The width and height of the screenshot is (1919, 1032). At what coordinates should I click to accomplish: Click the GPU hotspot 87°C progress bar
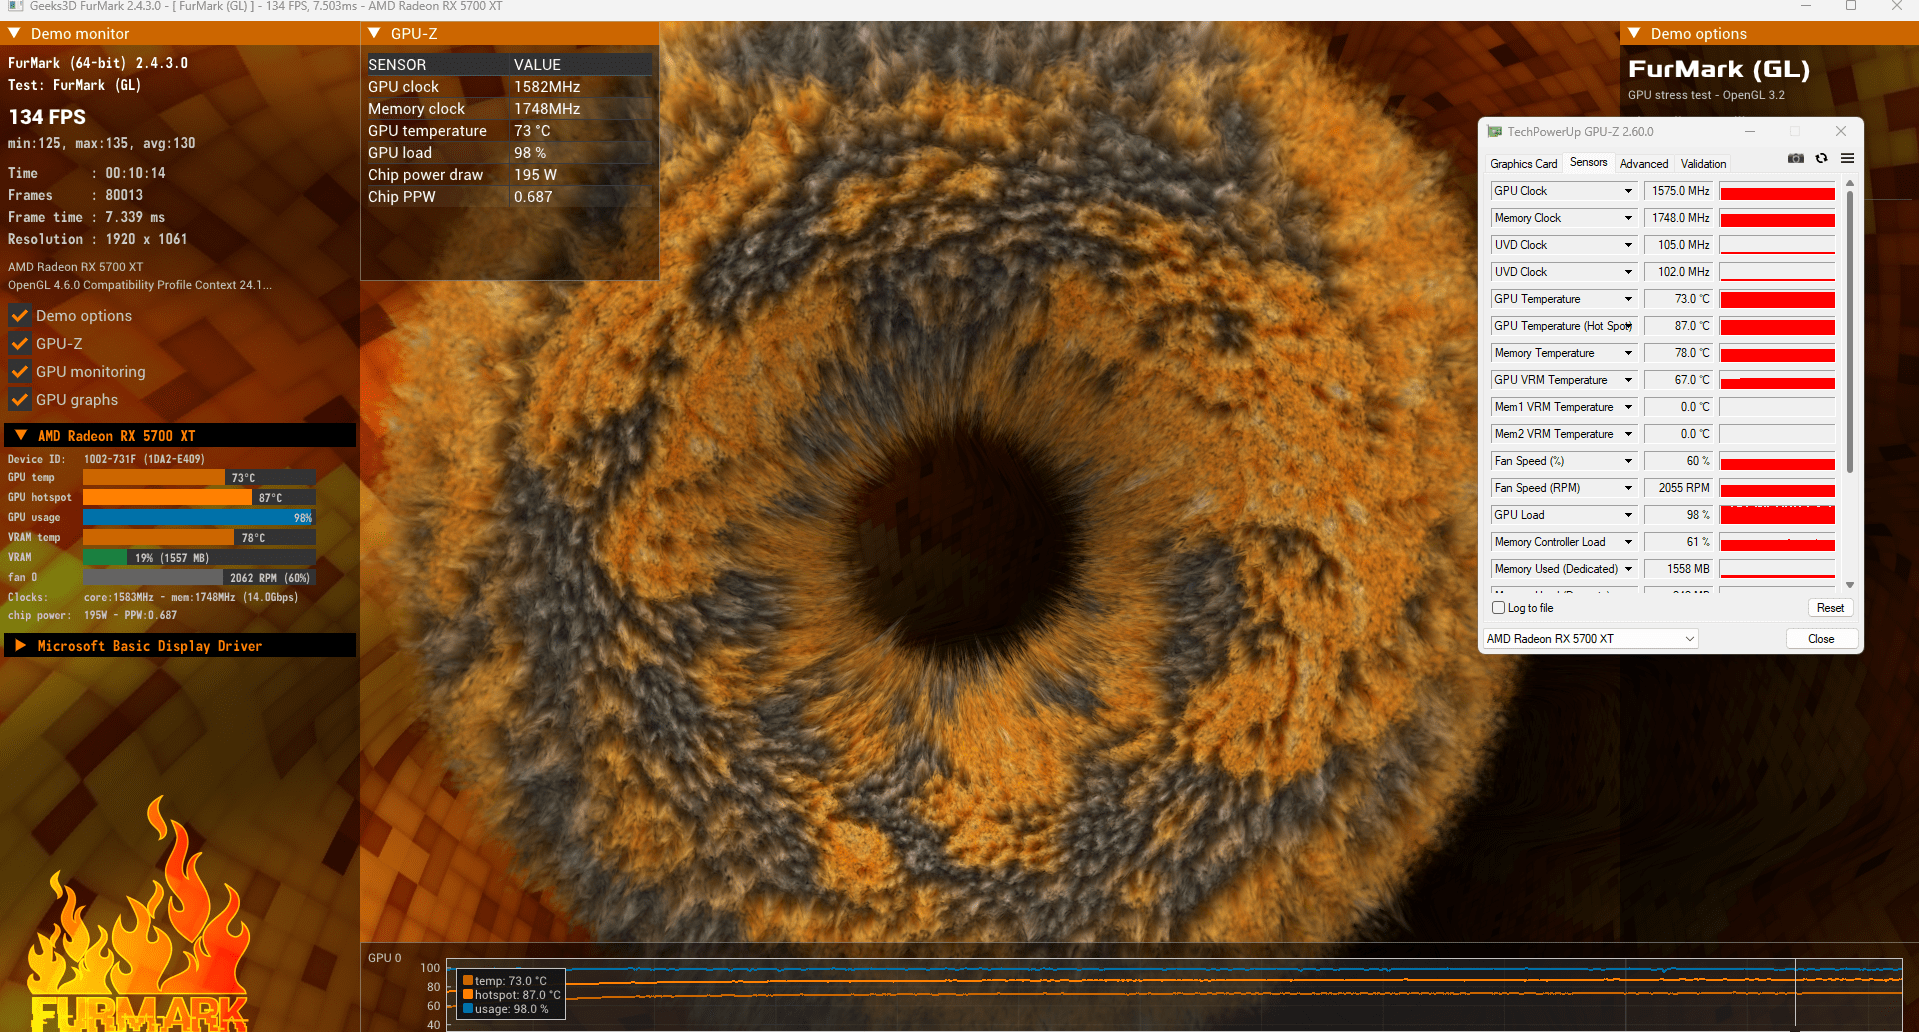[199, 498]
